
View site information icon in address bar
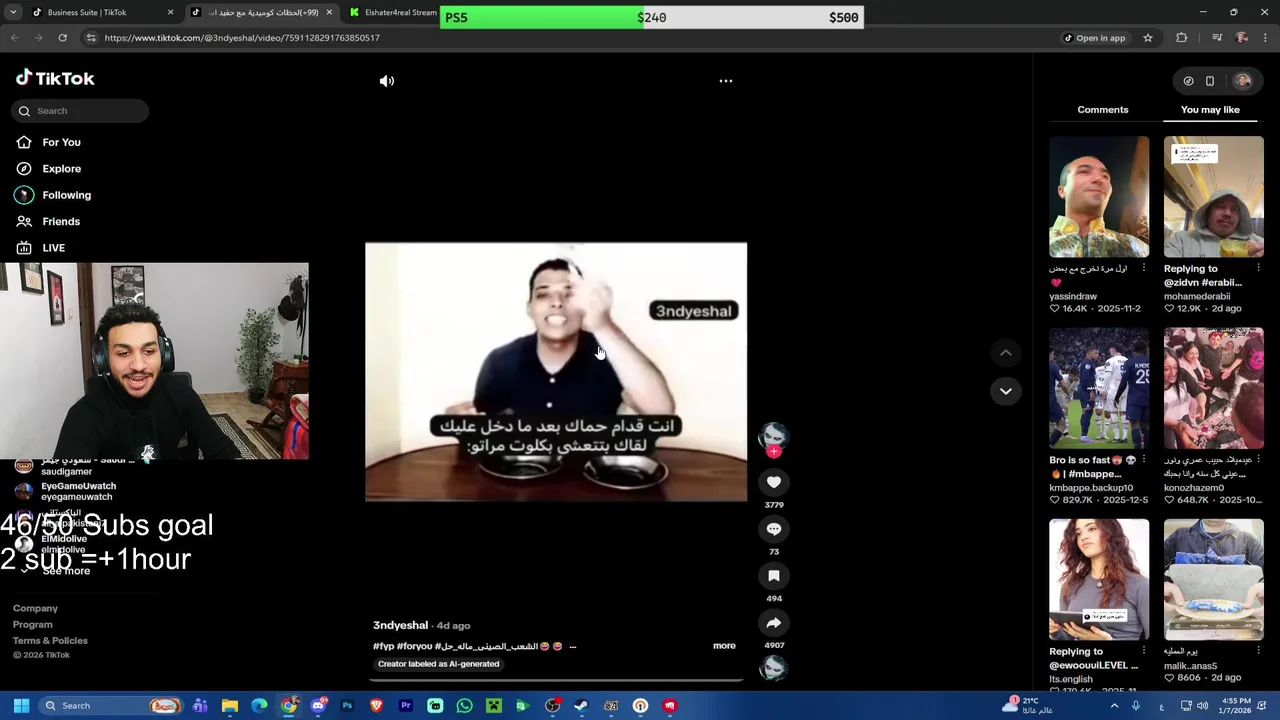91,38
